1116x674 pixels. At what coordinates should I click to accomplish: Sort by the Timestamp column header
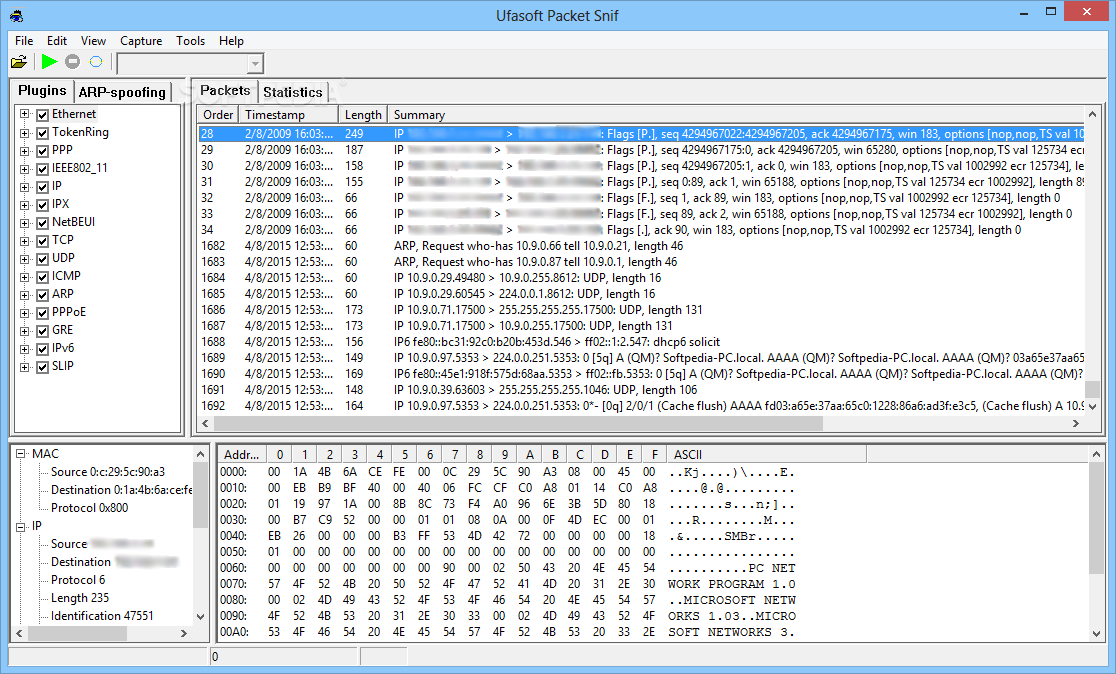tap(288, 115)
